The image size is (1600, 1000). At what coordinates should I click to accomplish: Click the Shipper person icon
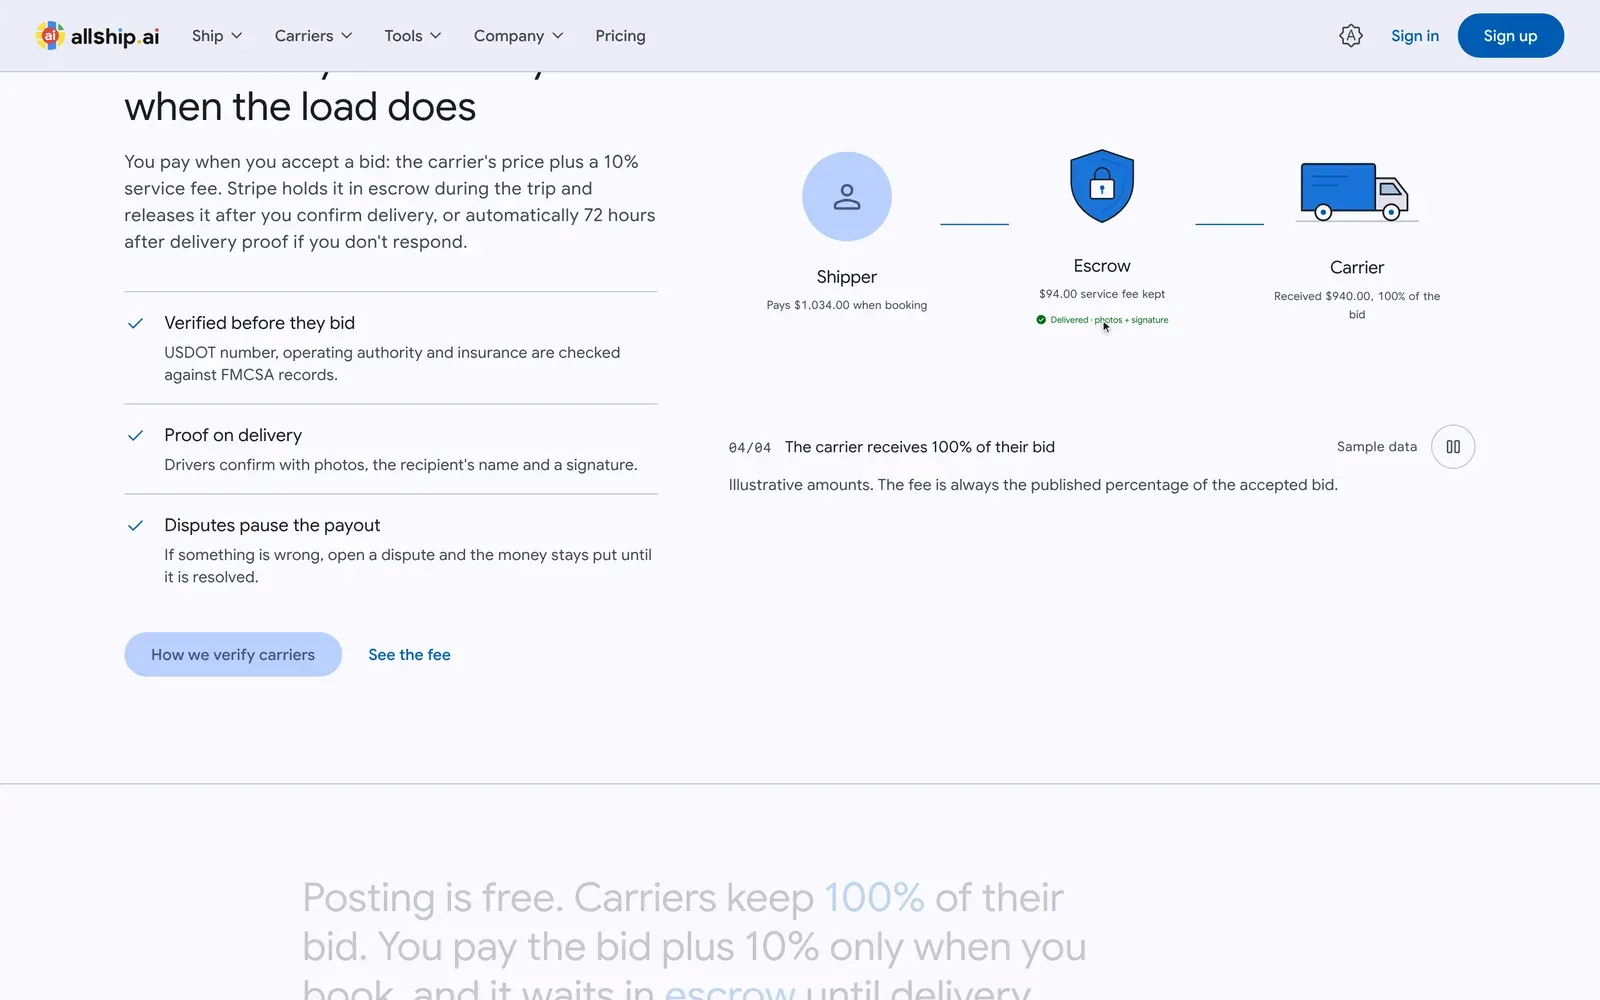(847, 197)
